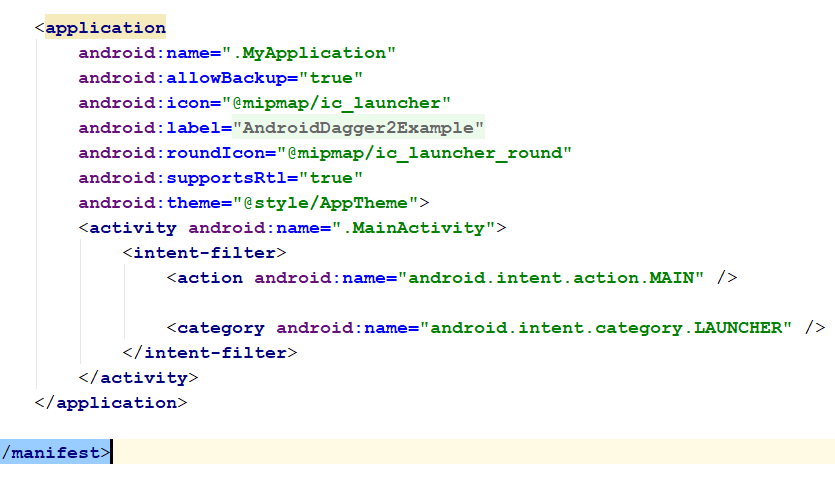
Task: Place the cursor in the allowBackup true value
Action: 330,78
